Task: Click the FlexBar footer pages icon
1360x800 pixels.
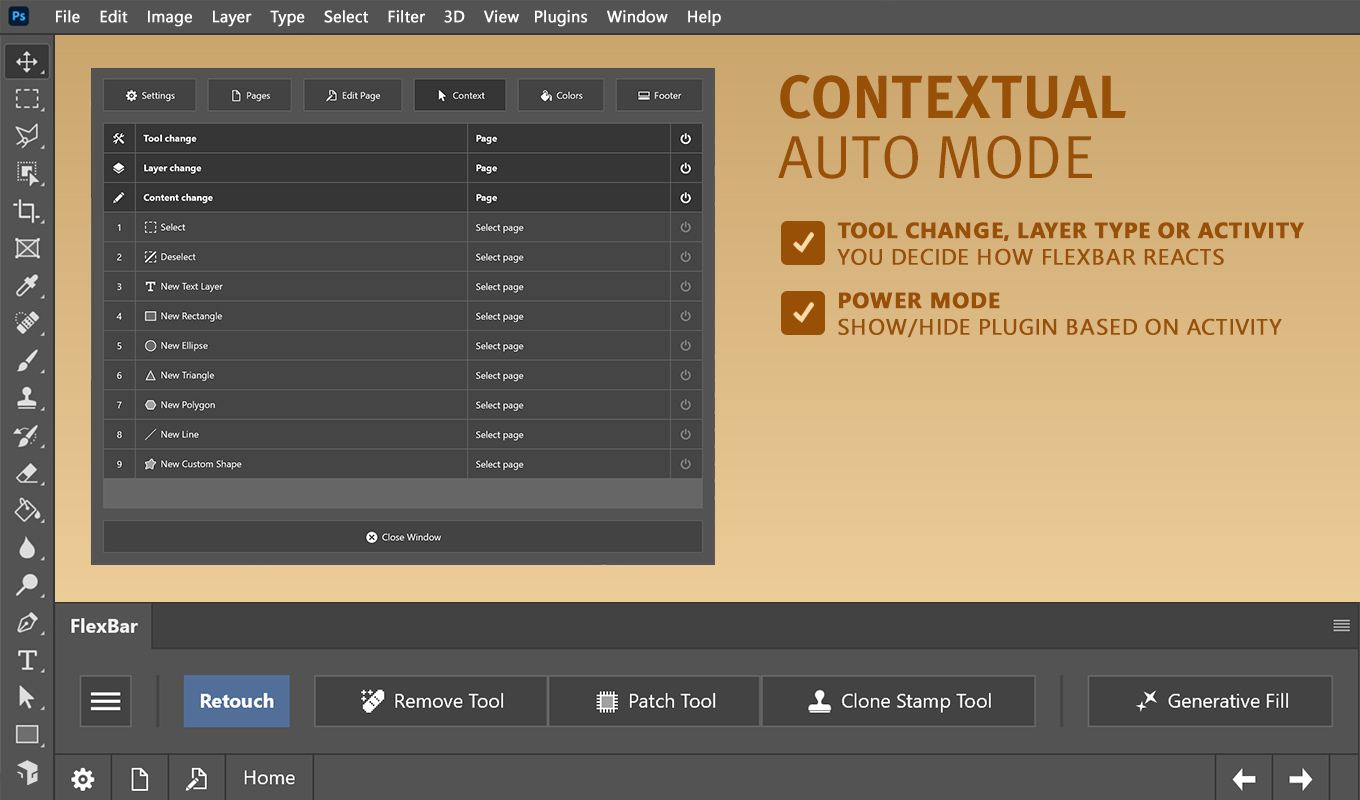Action: coord(140,778)
